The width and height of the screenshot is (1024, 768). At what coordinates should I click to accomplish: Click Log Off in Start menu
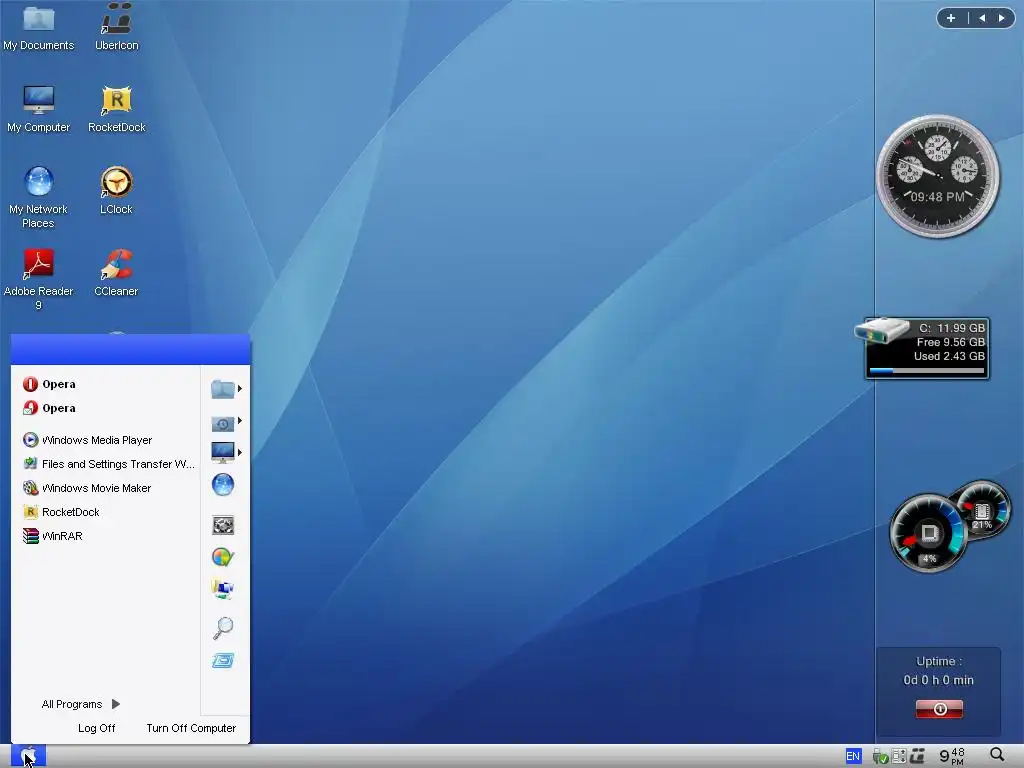coord(97,728)
